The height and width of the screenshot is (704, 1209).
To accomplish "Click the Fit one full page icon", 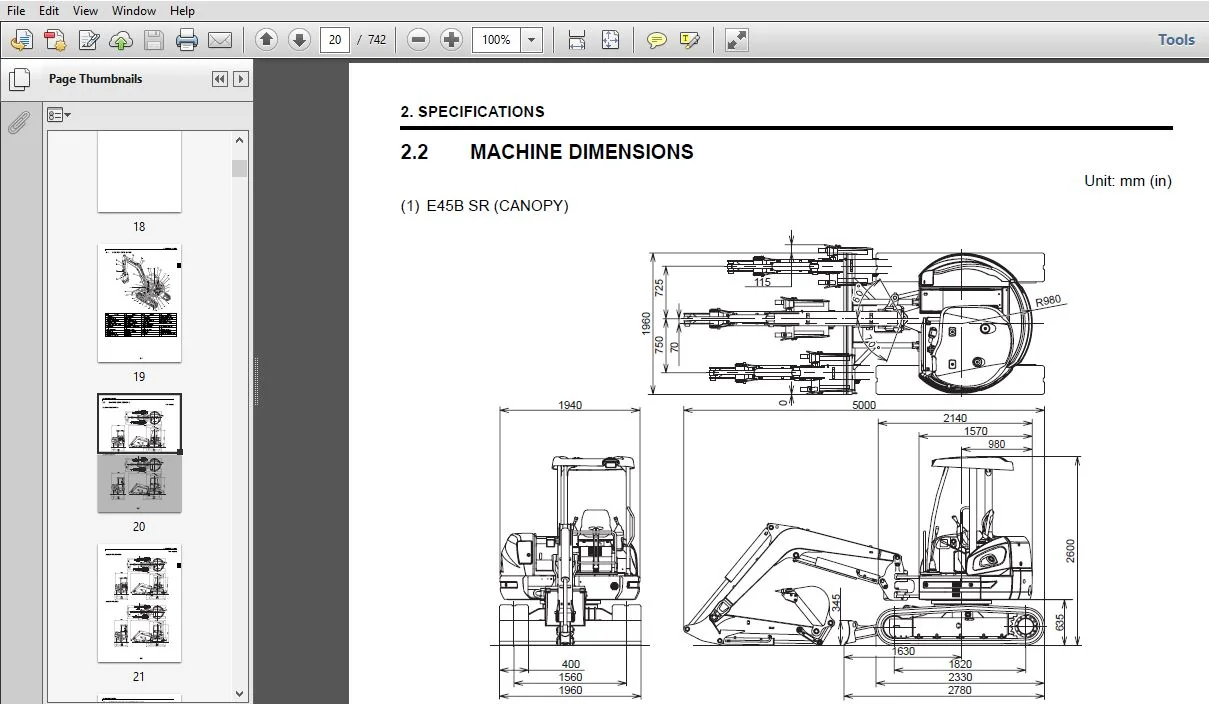I will pyautogui.click(x=610, y=40).
